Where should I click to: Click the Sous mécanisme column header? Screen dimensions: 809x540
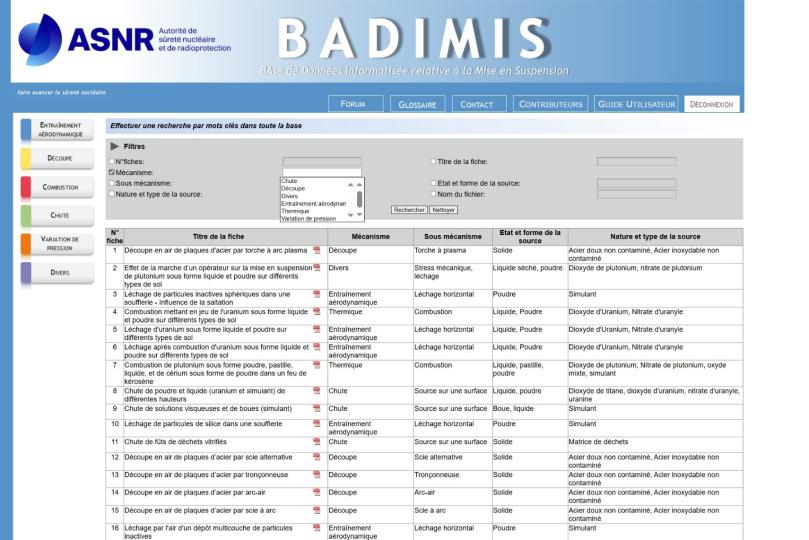(x=452, y=236)
